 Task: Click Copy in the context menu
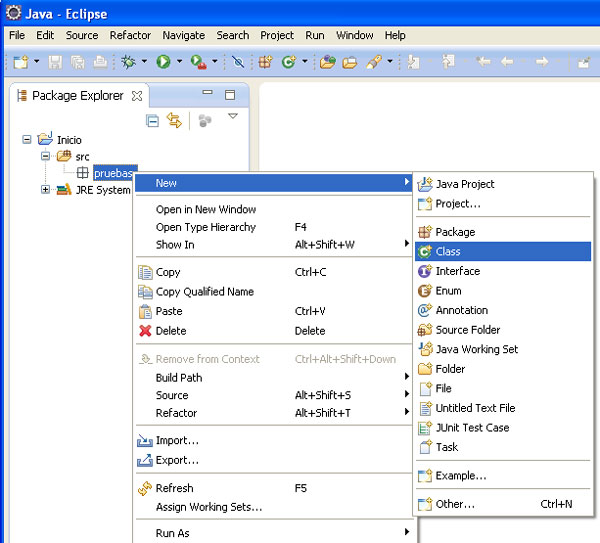pyautogui.click(x=274, y=272)
